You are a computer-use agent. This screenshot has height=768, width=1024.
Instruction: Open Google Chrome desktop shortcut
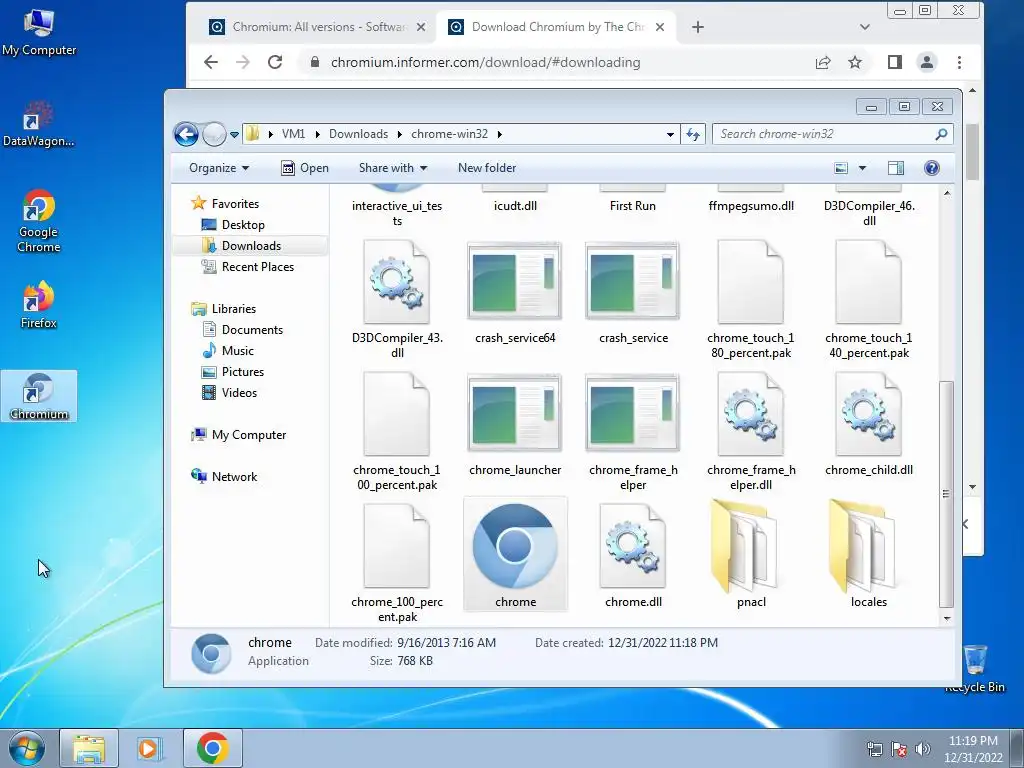pos(39,221)
